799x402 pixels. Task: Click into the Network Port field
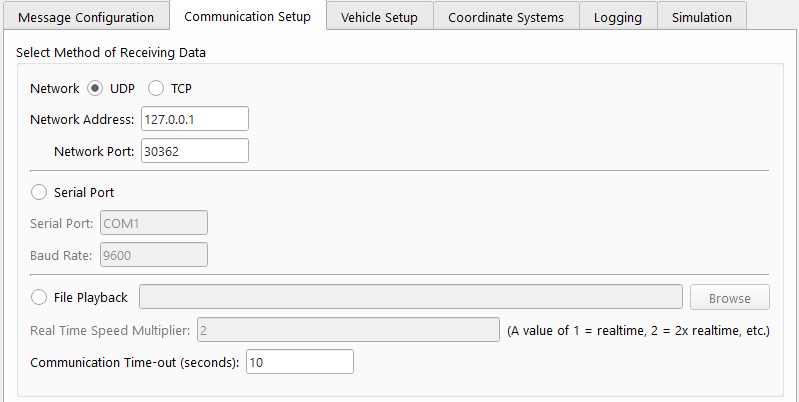click(x=194, y=150)
